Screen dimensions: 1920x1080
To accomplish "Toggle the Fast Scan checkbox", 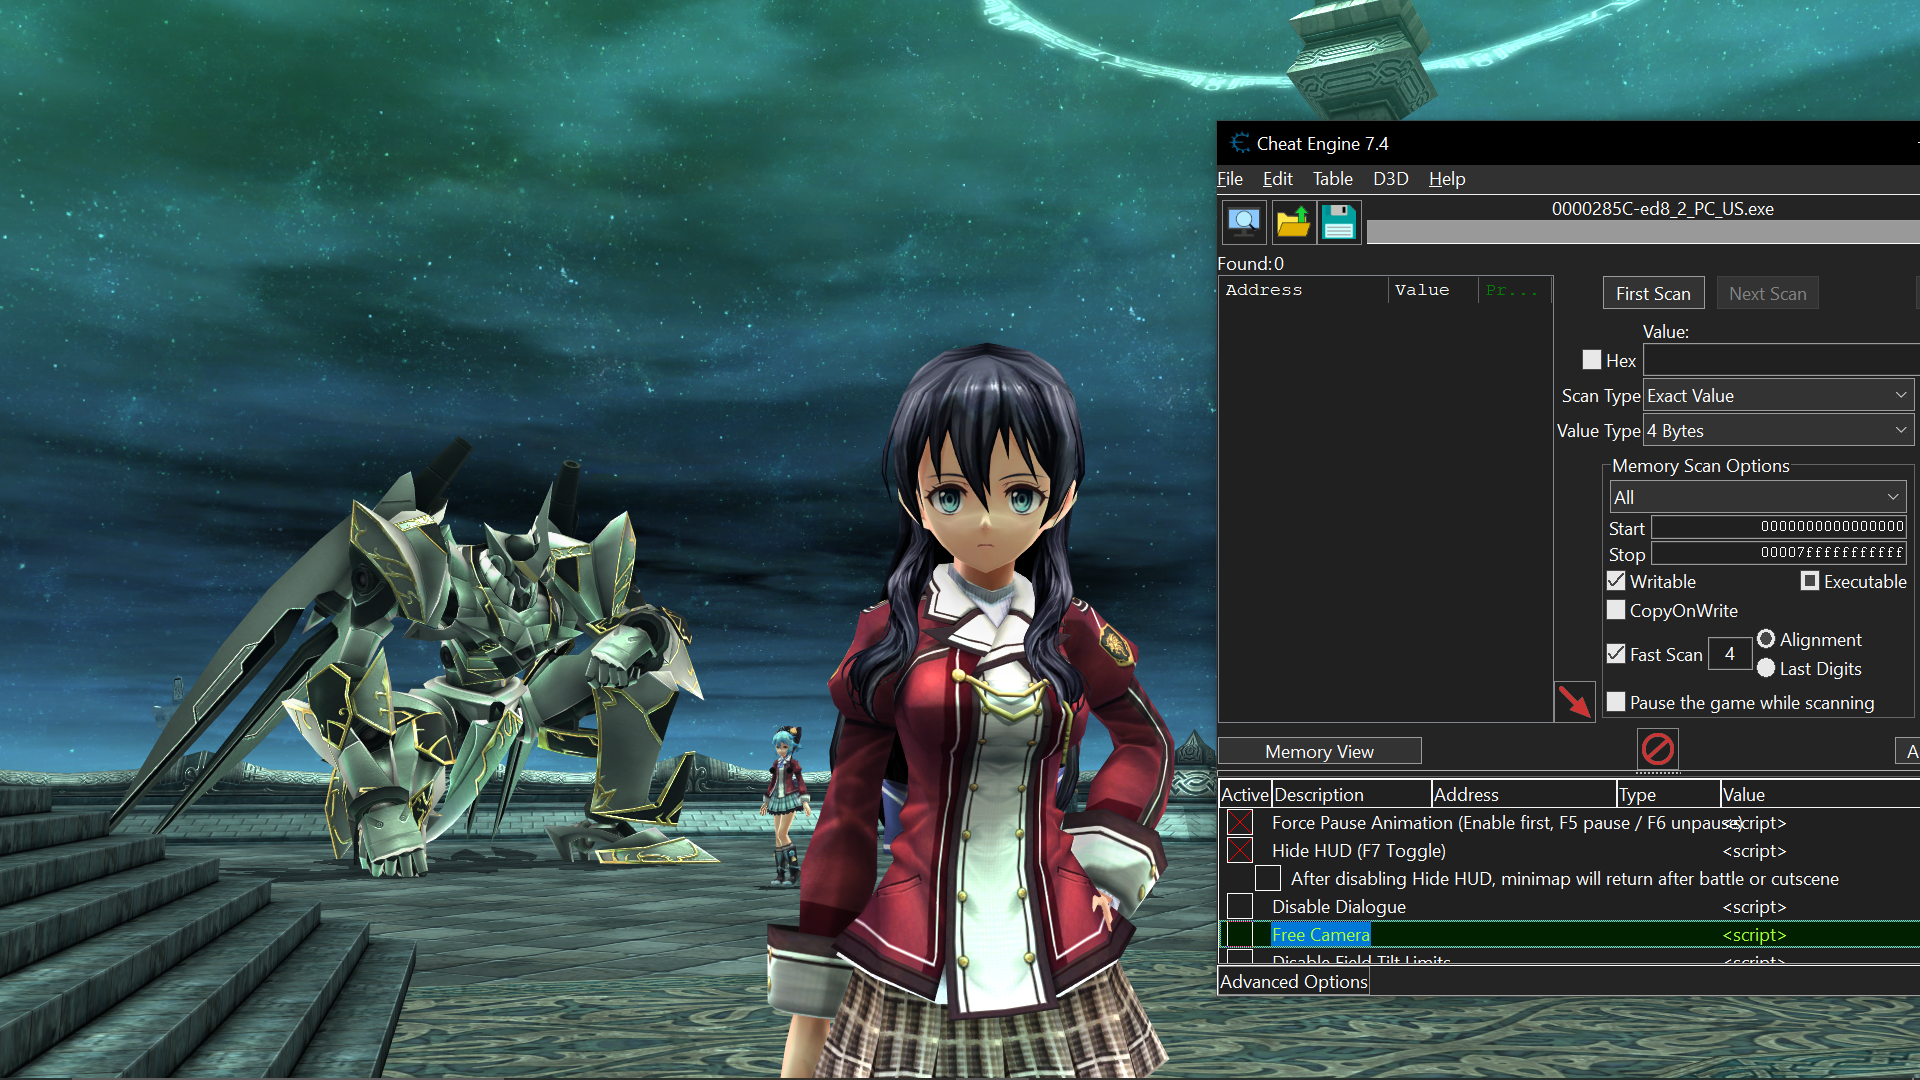I will 1616,654.
